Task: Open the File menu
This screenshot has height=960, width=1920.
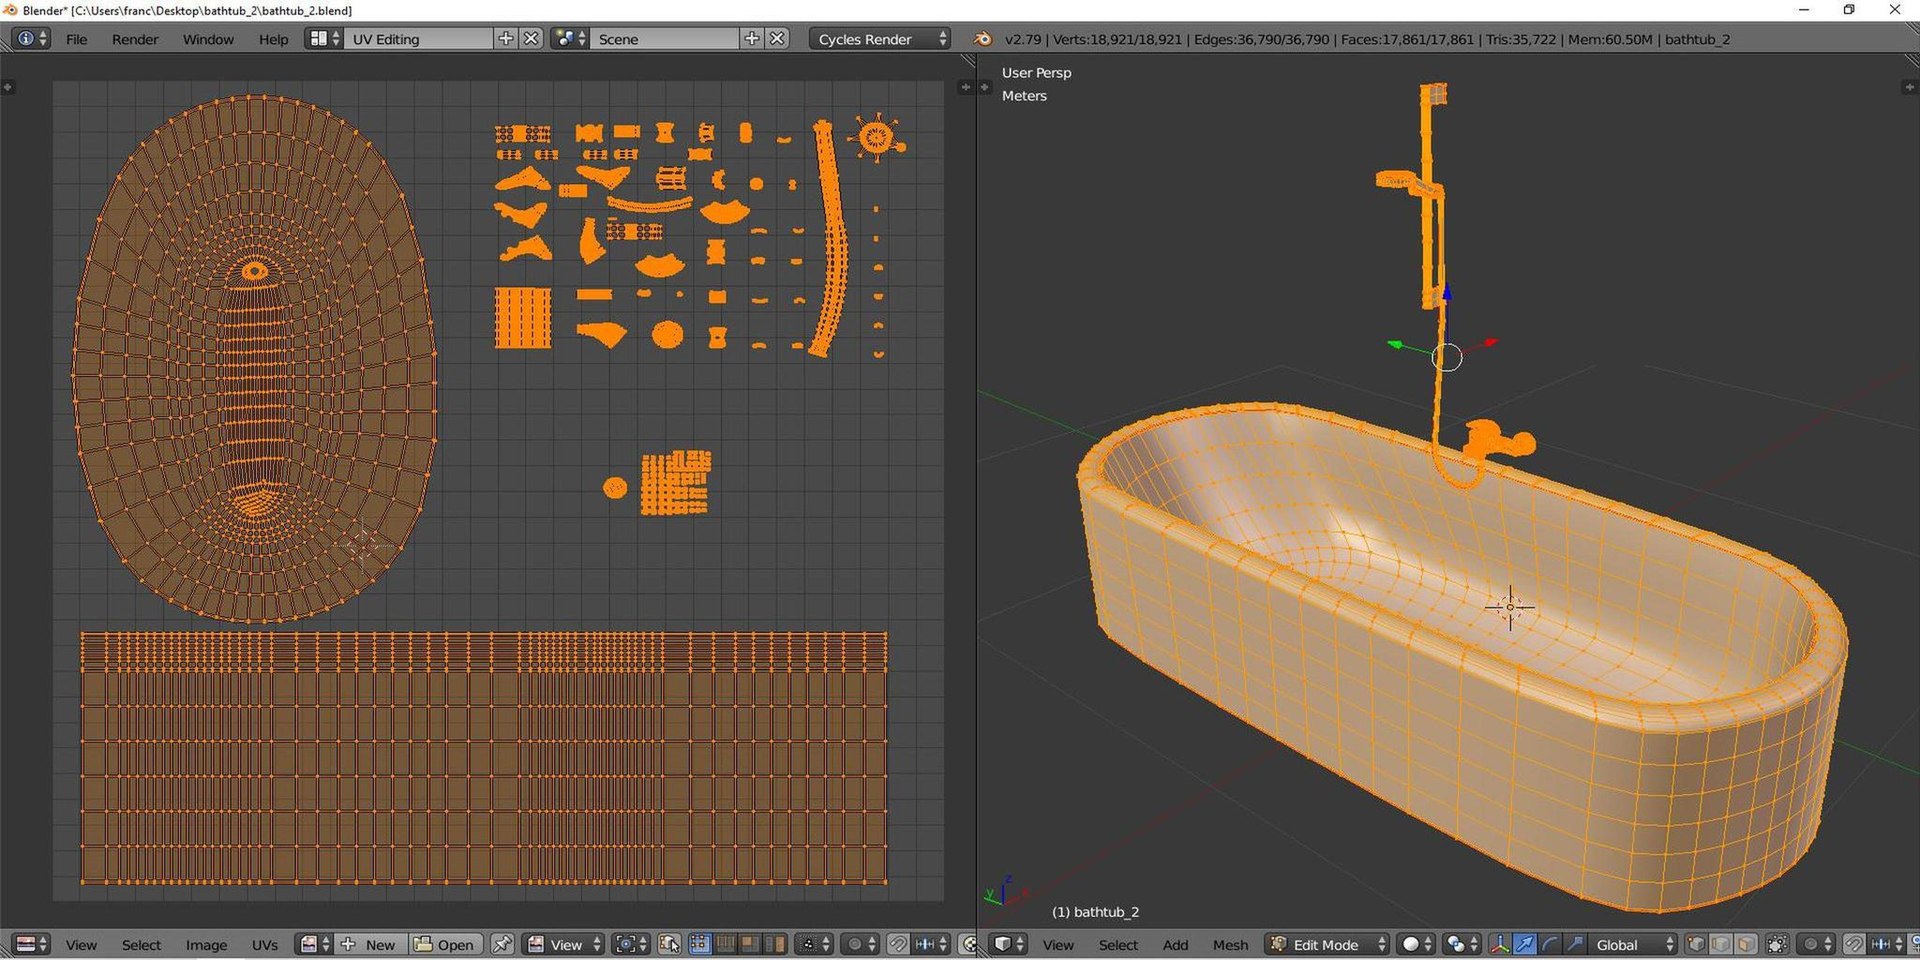Action: 76,40
